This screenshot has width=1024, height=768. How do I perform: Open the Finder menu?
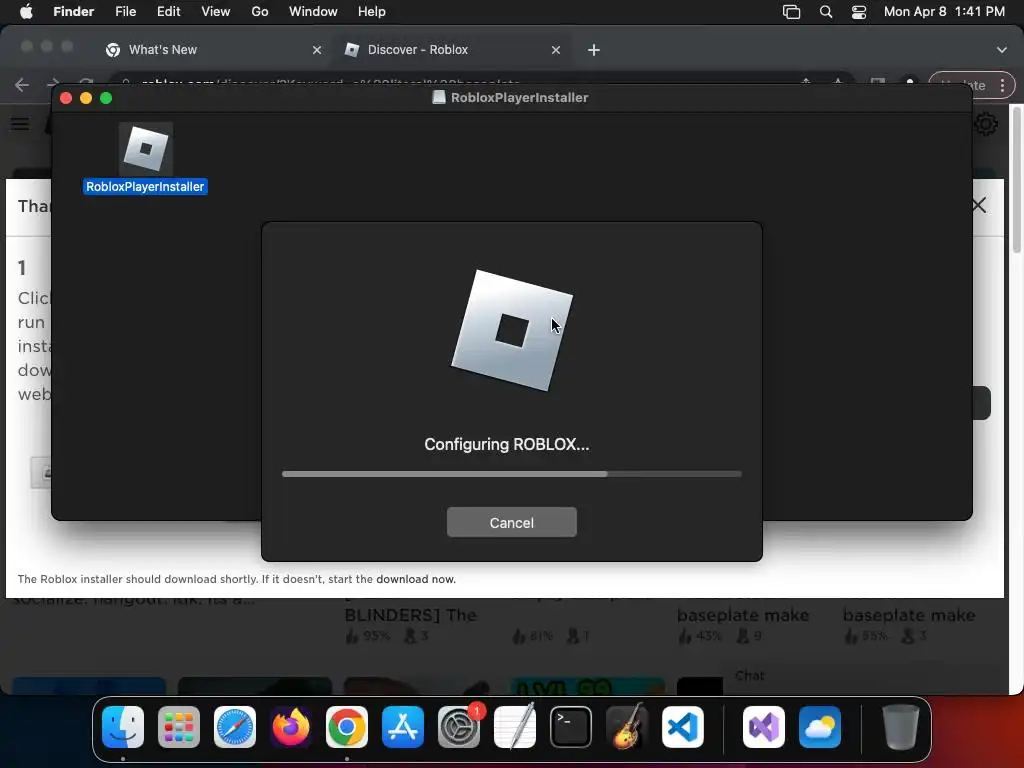coord(73,12)
